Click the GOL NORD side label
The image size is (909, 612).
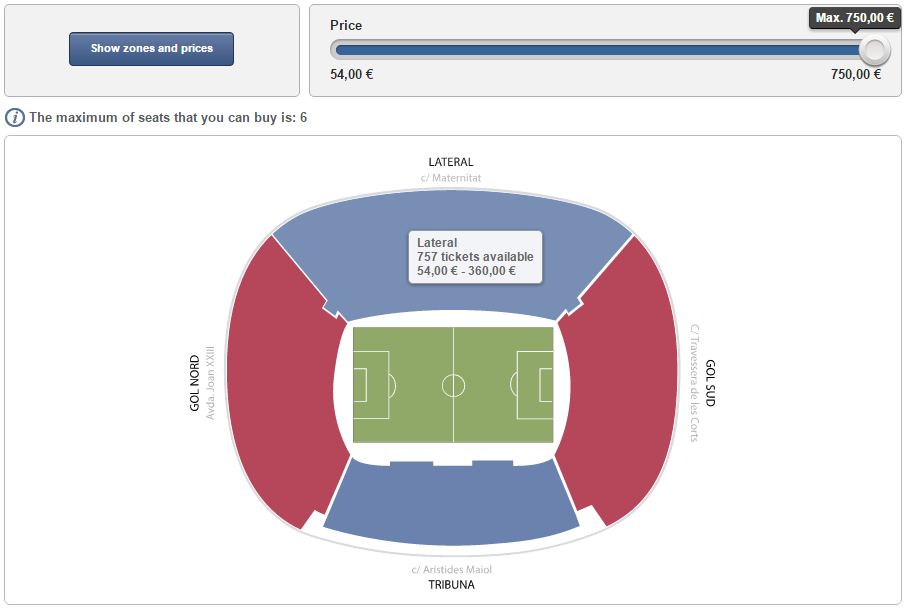pyautogui.click(x=195, y=385)
